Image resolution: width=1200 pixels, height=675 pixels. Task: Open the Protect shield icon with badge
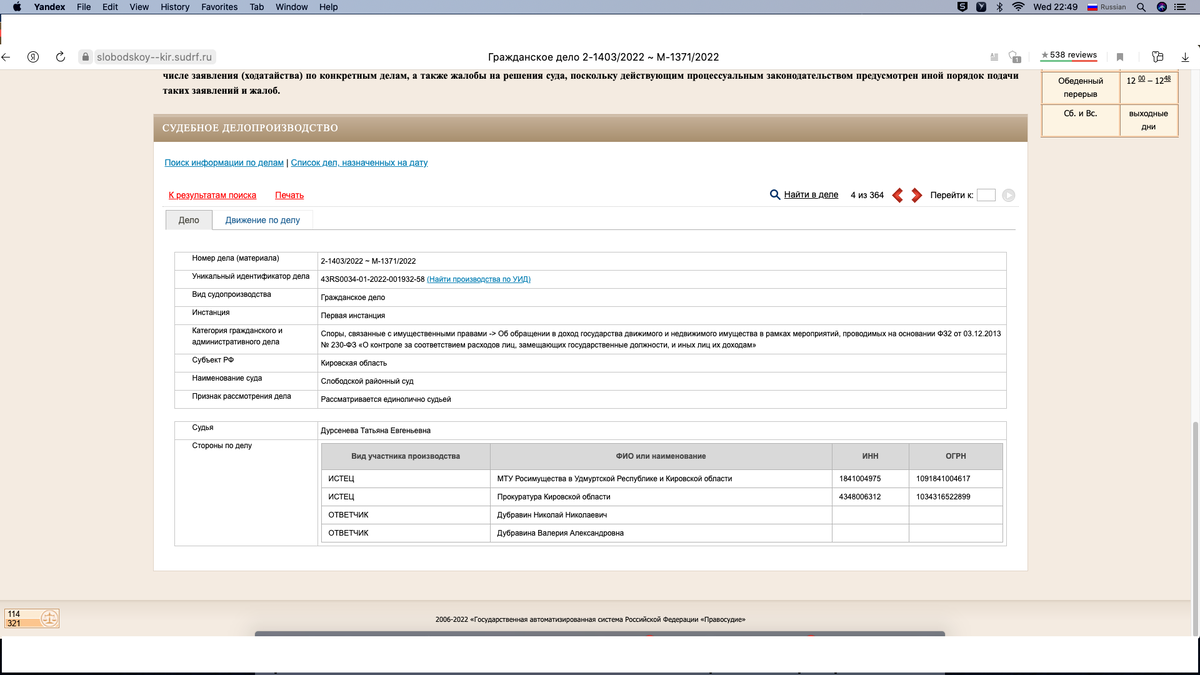pyautogui.click(x=1015, y=57)
